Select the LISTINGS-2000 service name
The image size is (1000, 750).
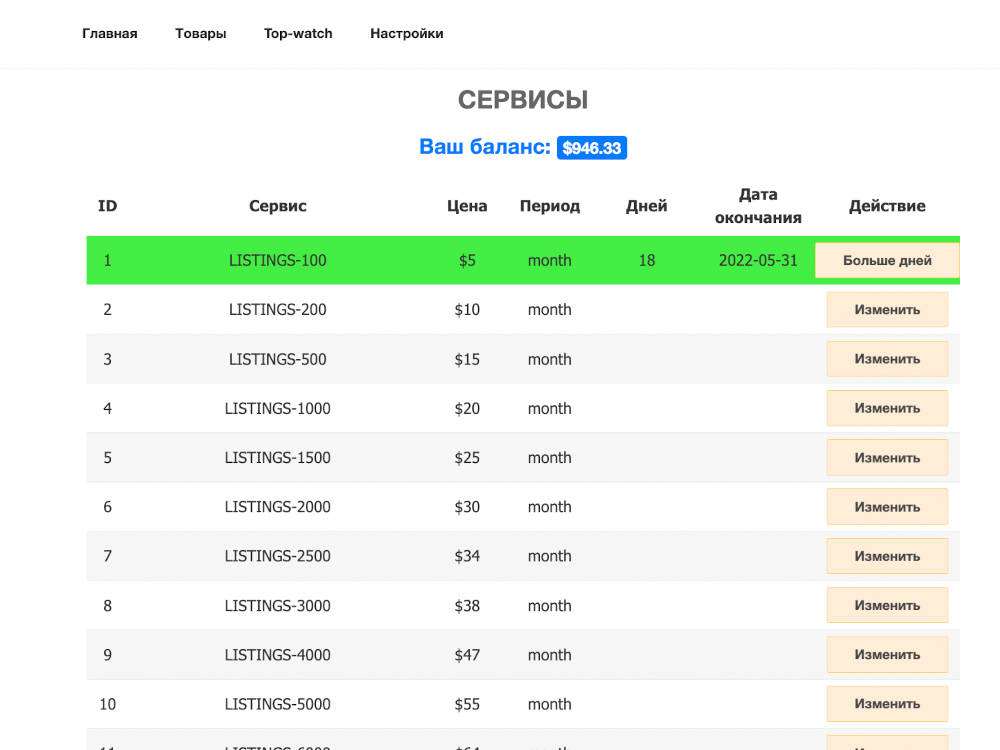point(277,506)
